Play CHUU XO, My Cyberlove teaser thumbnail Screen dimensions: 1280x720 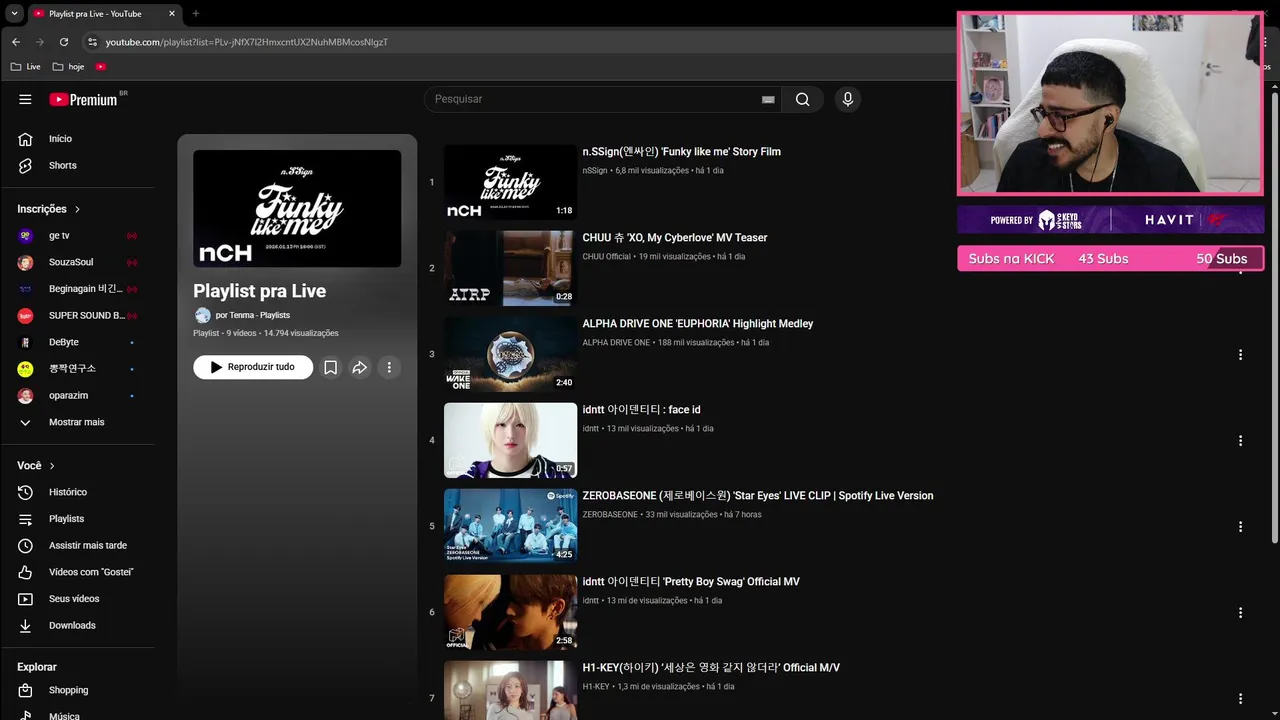[510, 268]
